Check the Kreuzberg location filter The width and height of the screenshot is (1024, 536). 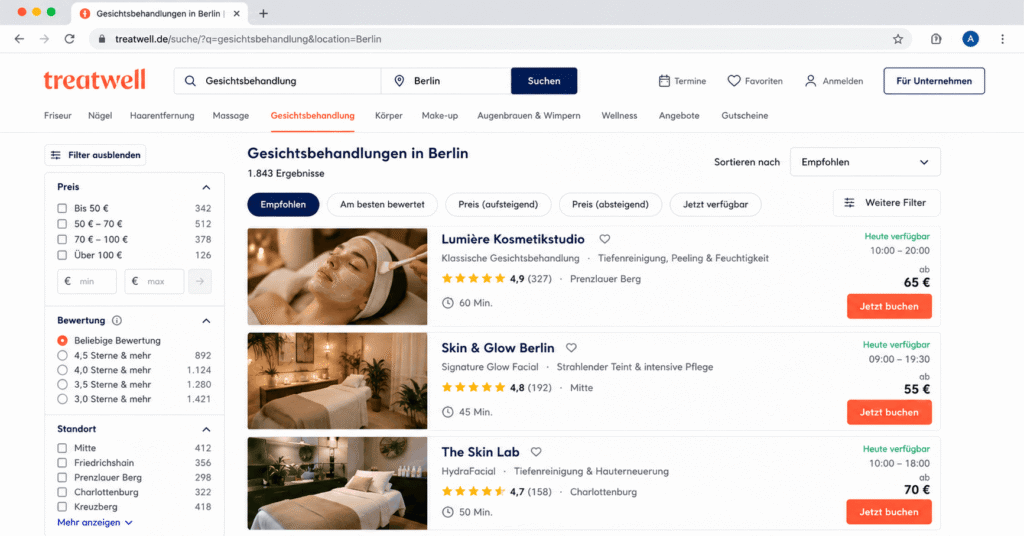point(62,507)
